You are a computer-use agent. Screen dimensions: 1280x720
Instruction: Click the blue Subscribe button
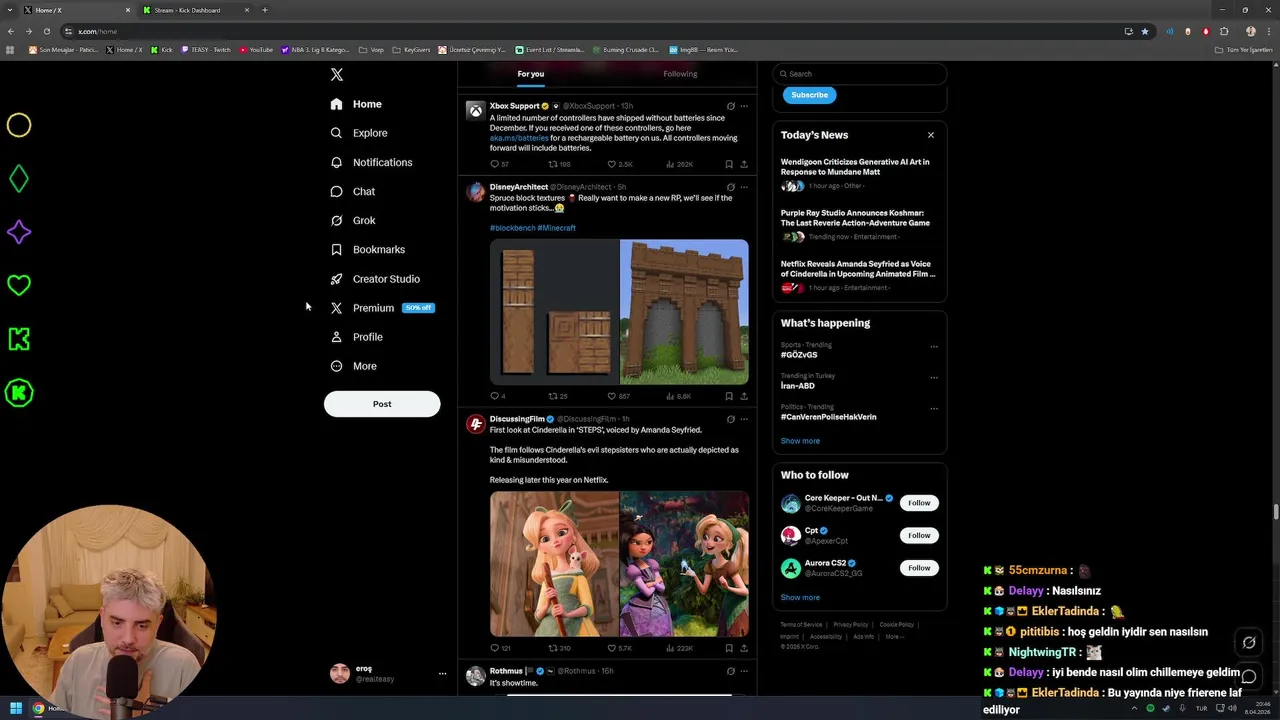coord(809,95)
